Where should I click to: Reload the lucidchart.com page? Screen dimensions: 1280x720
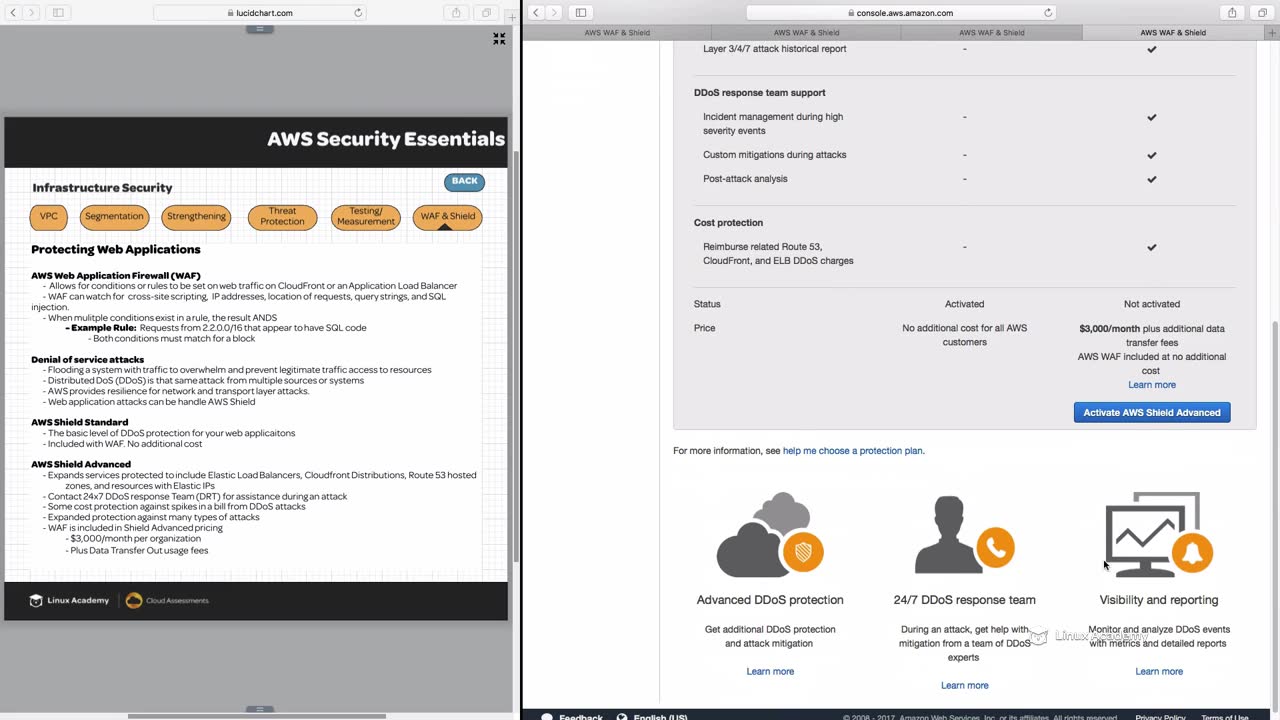(x=358, y=13)
